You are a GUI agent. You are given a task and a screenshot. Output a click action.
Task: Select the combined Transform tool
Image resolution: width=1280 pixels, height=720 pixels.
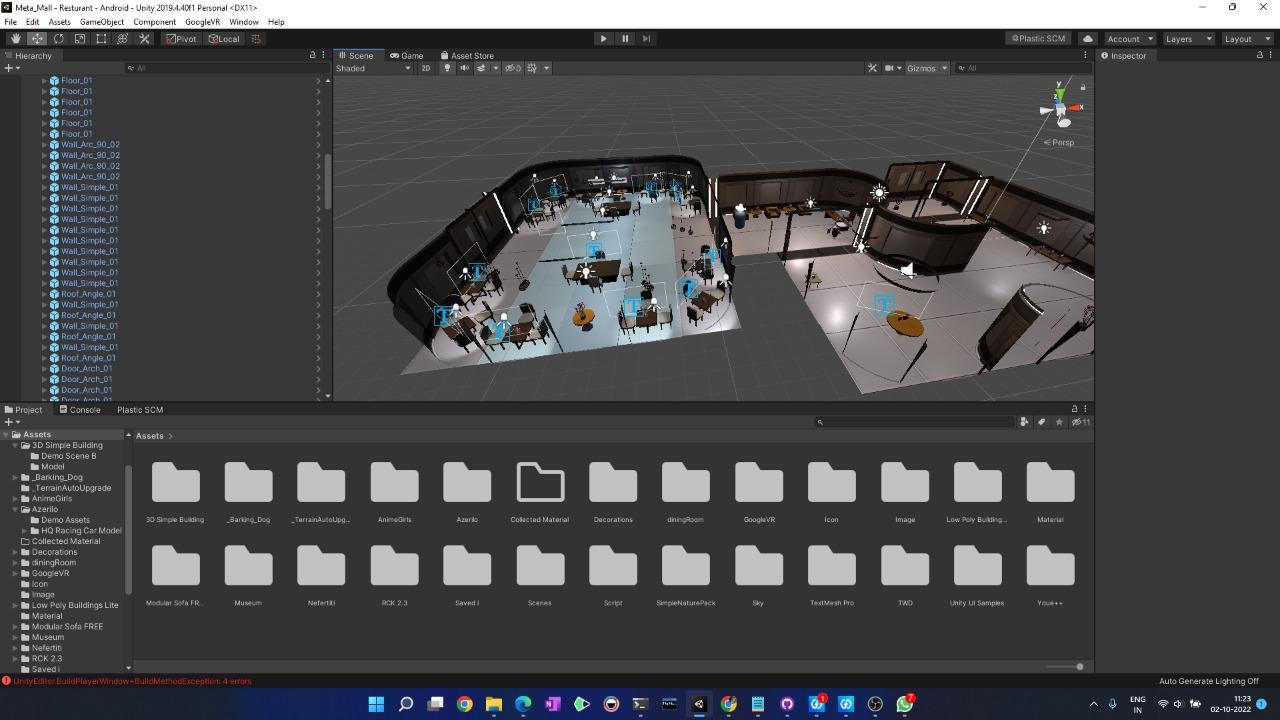122,38
